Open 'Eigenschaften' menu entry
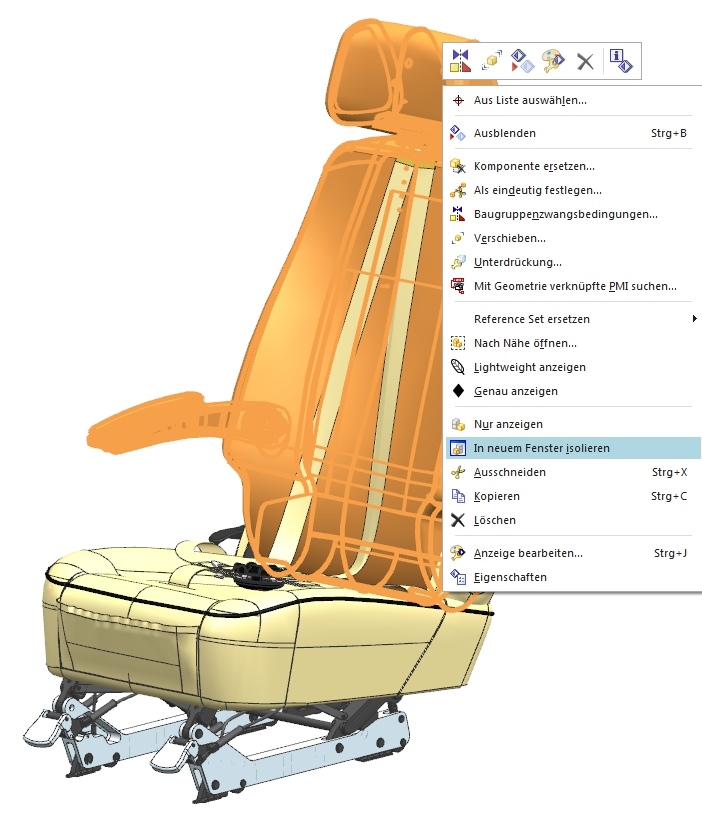The width and height of the screenshot is (702, 822). (573, 577)
